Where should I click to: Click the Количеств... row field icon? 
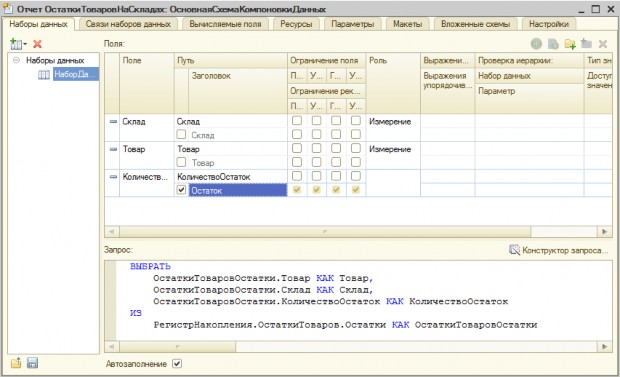pyautogui.click(x=113, y=177)
